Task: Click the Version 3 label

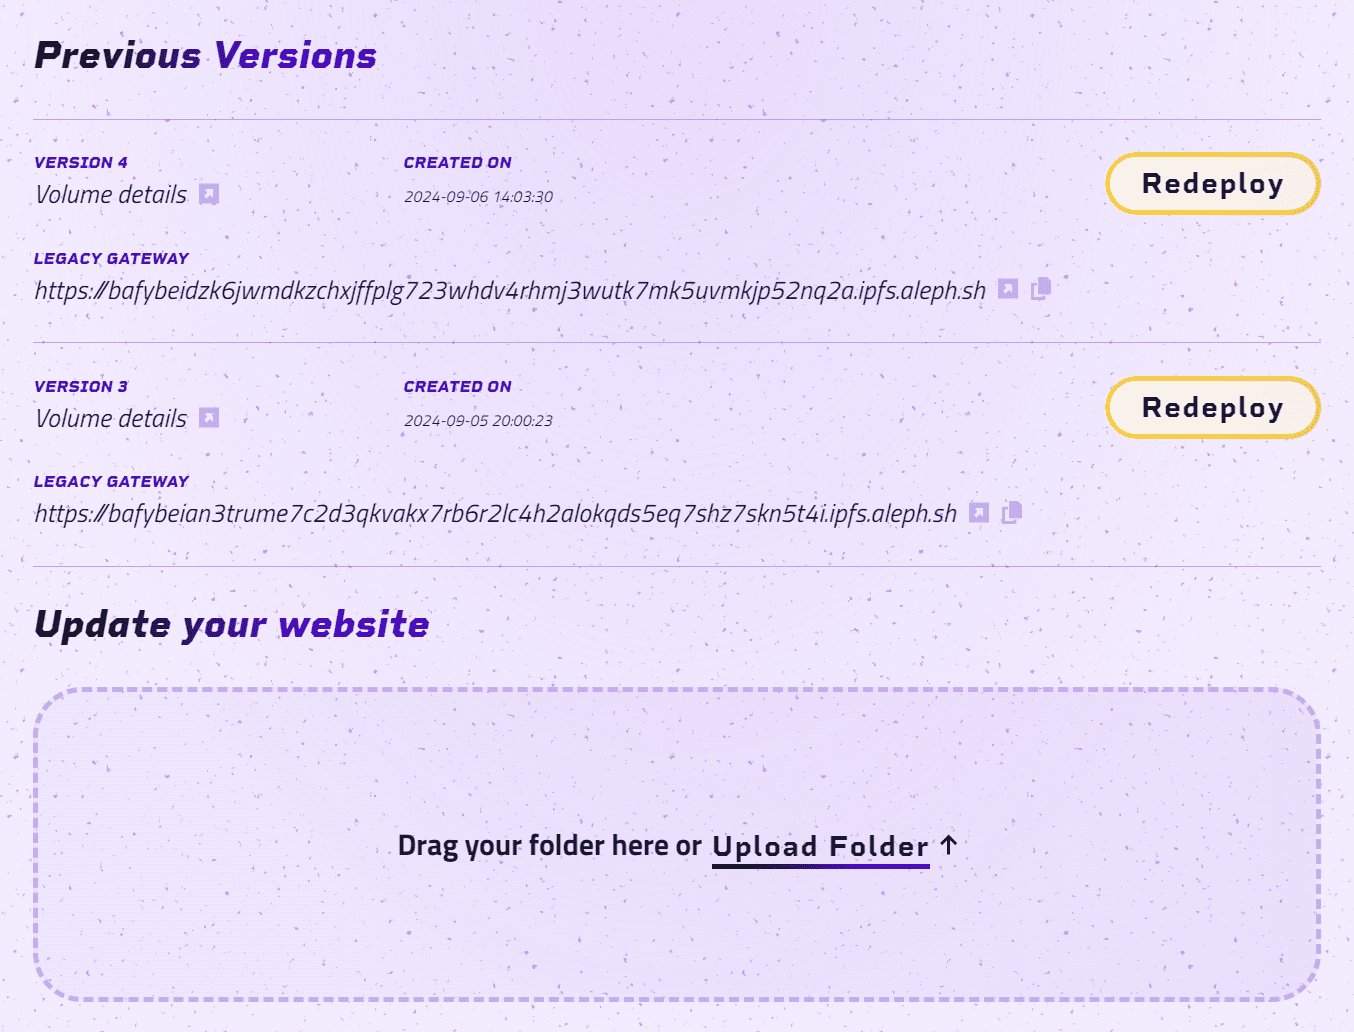Action: click(80, 386)
